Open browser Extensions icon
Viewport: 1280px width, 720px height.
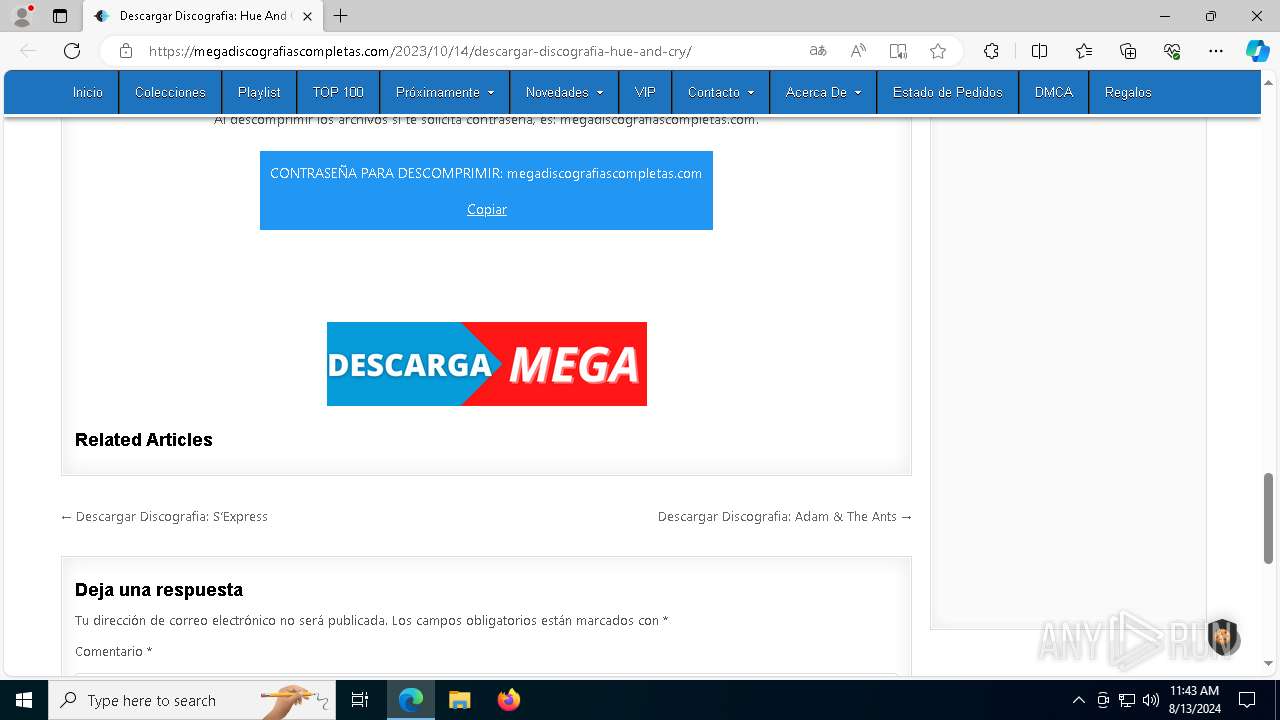tap(991, 51)
